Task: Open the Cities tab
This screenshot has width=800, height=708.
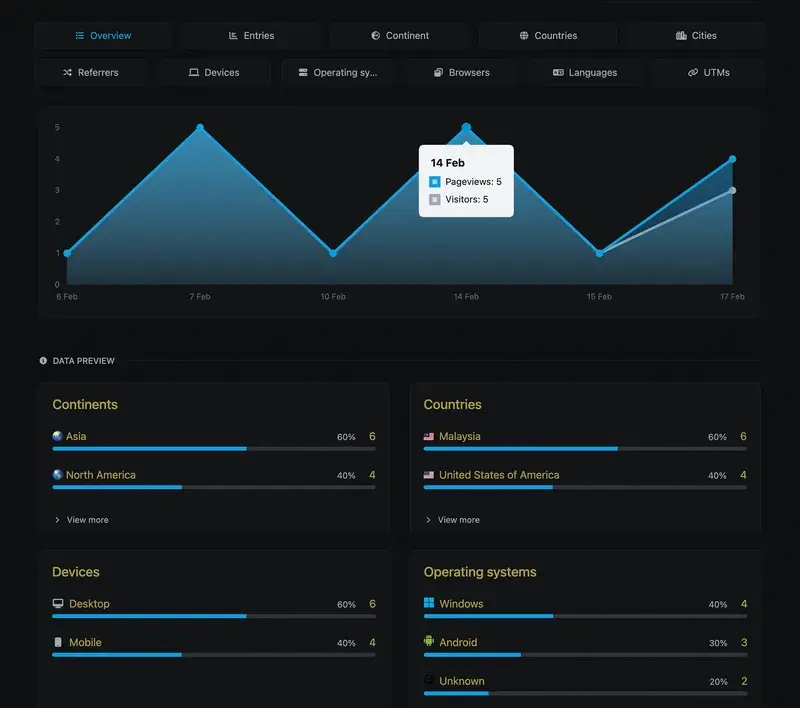Action: (696, 36)
